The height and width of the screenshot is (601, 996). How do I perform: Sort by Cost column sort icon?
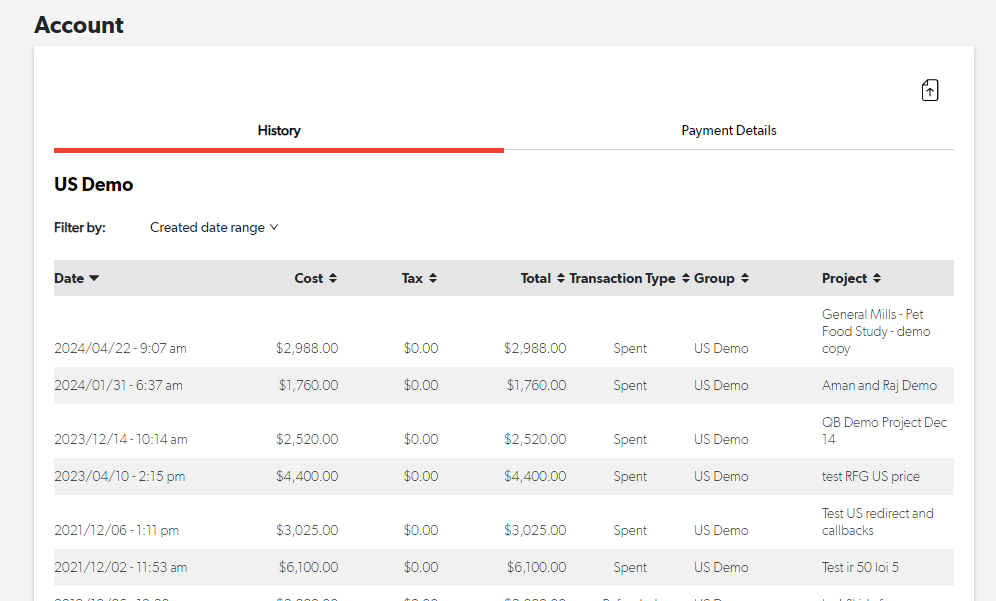[333, 278]
